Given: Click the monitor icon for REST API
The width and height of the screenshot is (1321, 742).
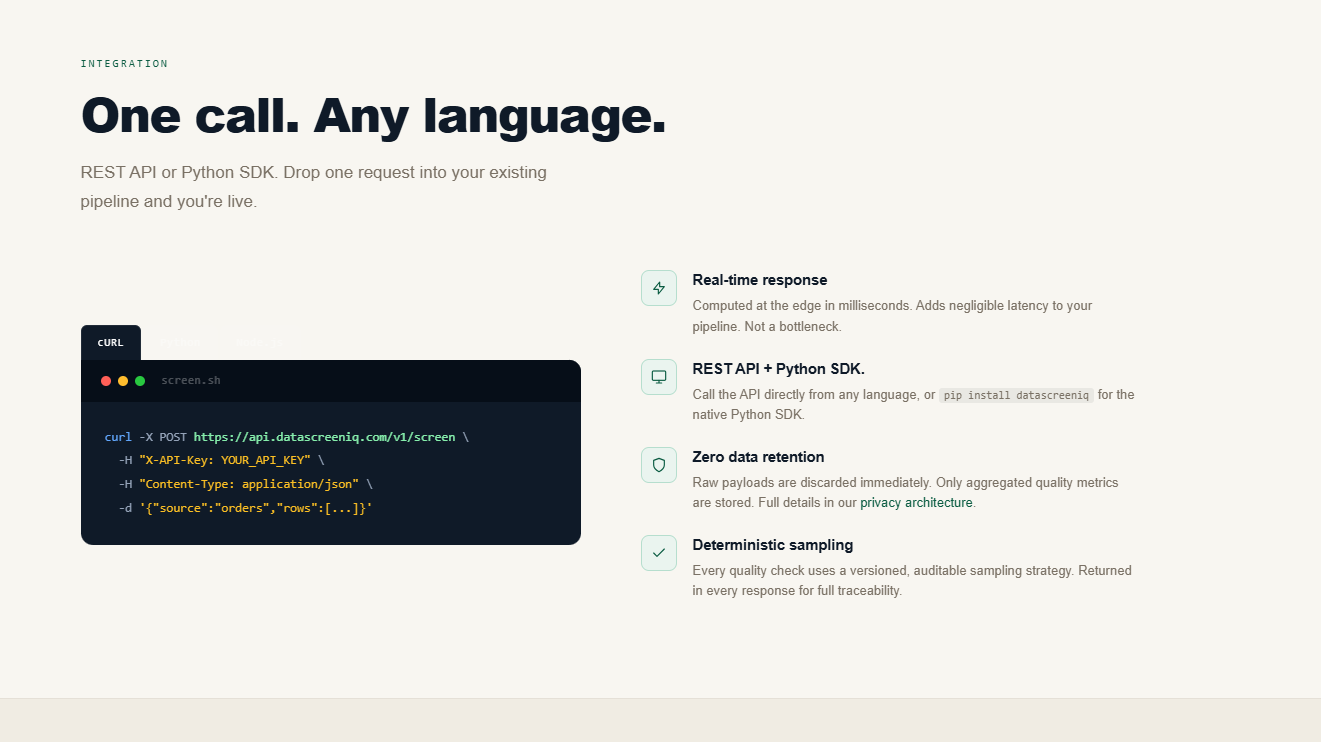Looking at the screenshot, I should coord(659,377).
